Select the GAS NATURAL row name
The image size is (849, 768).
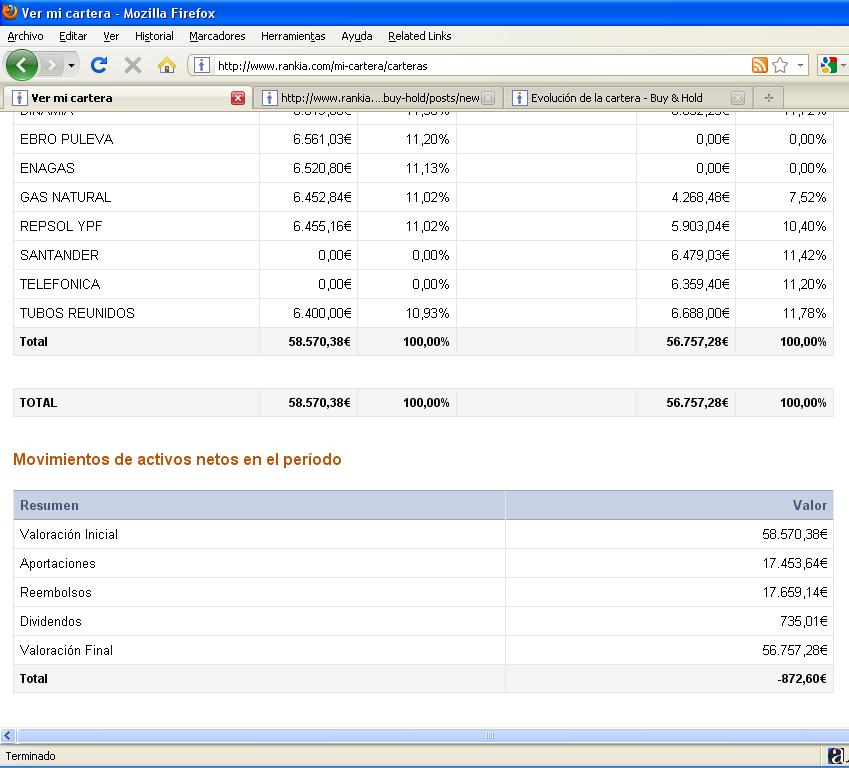click(66, 197)
